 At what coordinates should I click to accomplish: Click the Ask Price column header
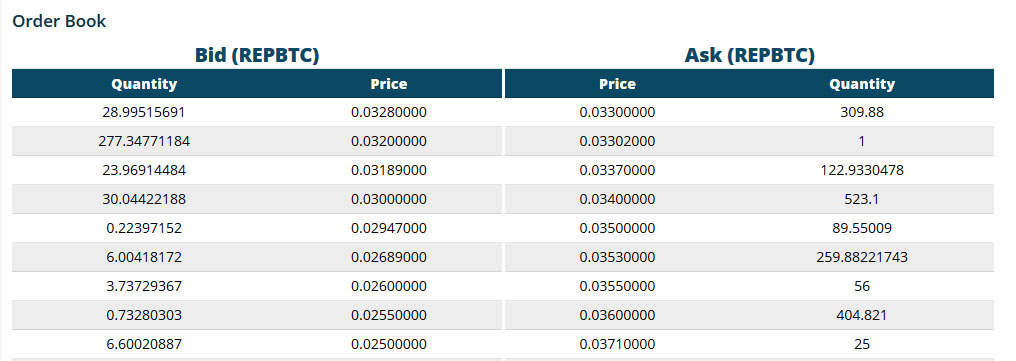[x=618, y=84]
